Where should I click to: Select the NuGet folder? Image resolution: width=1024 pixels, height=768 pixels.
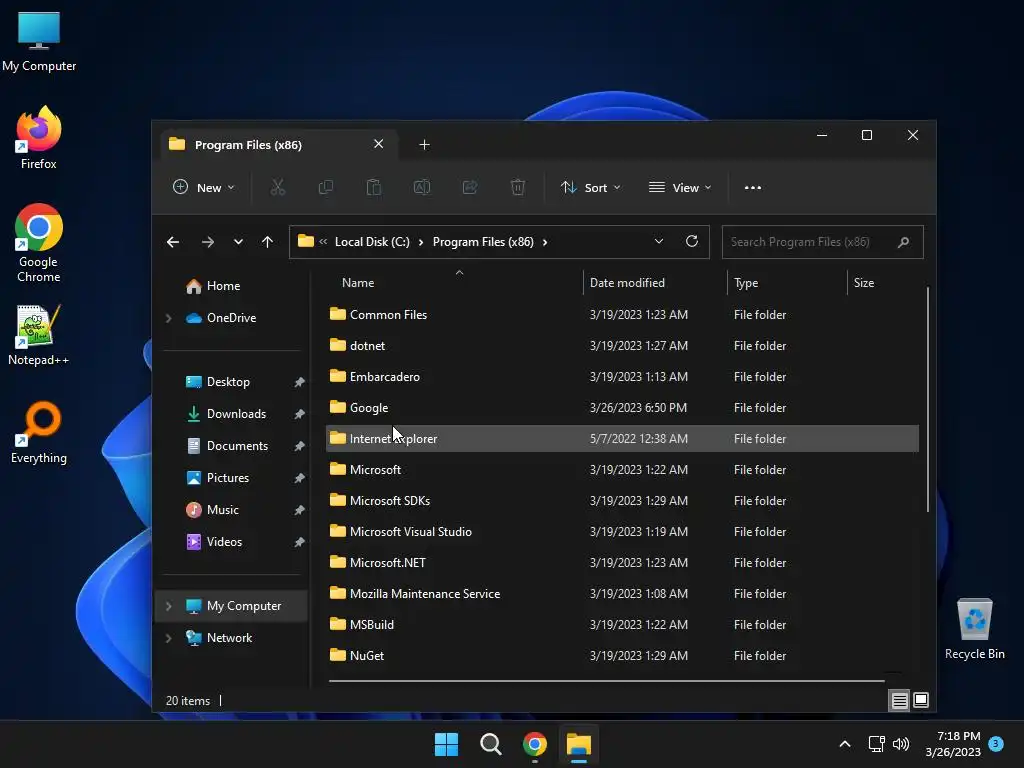point(622,656)
